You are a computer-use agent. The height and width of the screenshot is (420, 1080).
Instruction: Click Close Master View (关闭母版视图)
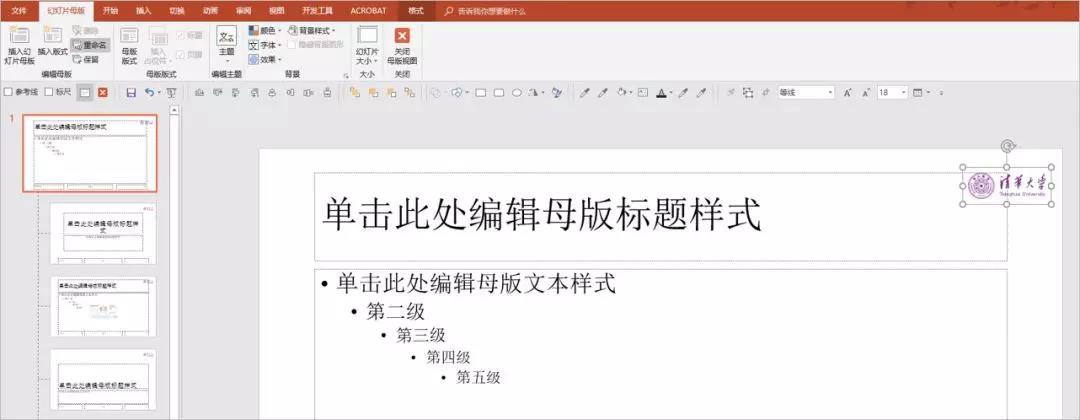[402, 46]
